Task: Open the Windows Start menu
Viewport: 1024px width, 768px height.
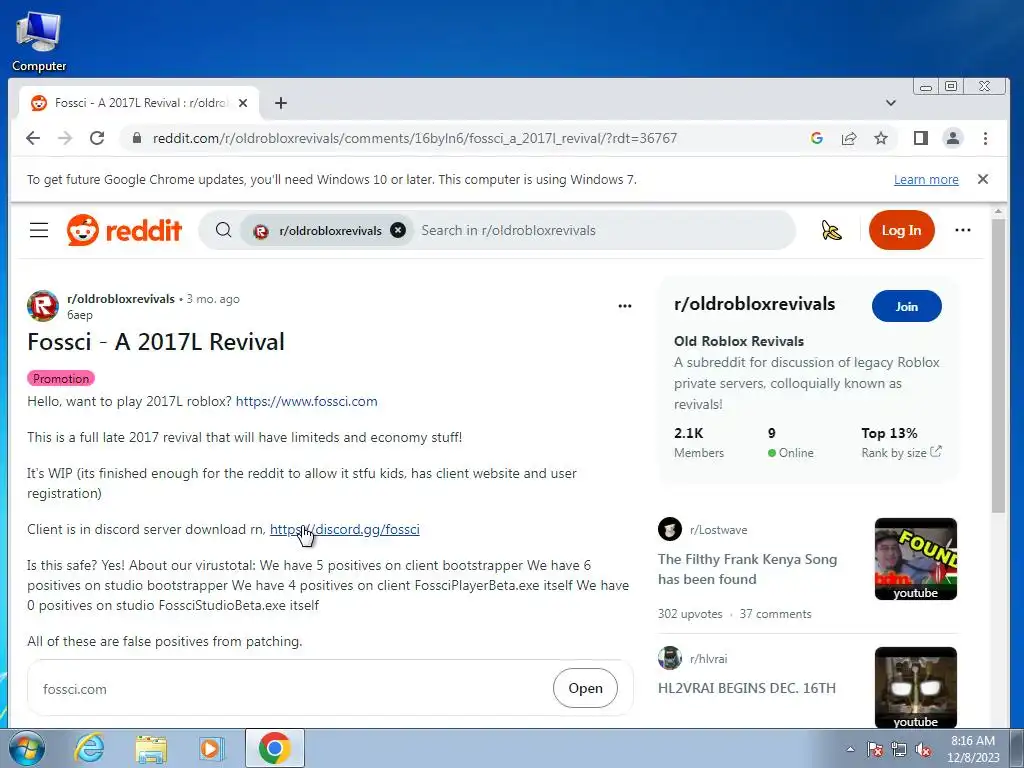Action: point(26,748)
